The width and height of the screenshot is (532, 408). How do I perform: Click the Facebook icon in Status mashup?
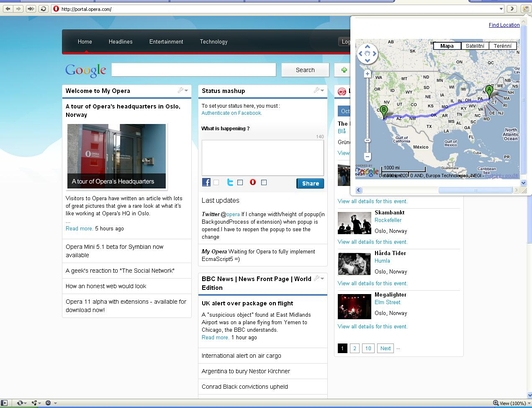coord(206,182)
